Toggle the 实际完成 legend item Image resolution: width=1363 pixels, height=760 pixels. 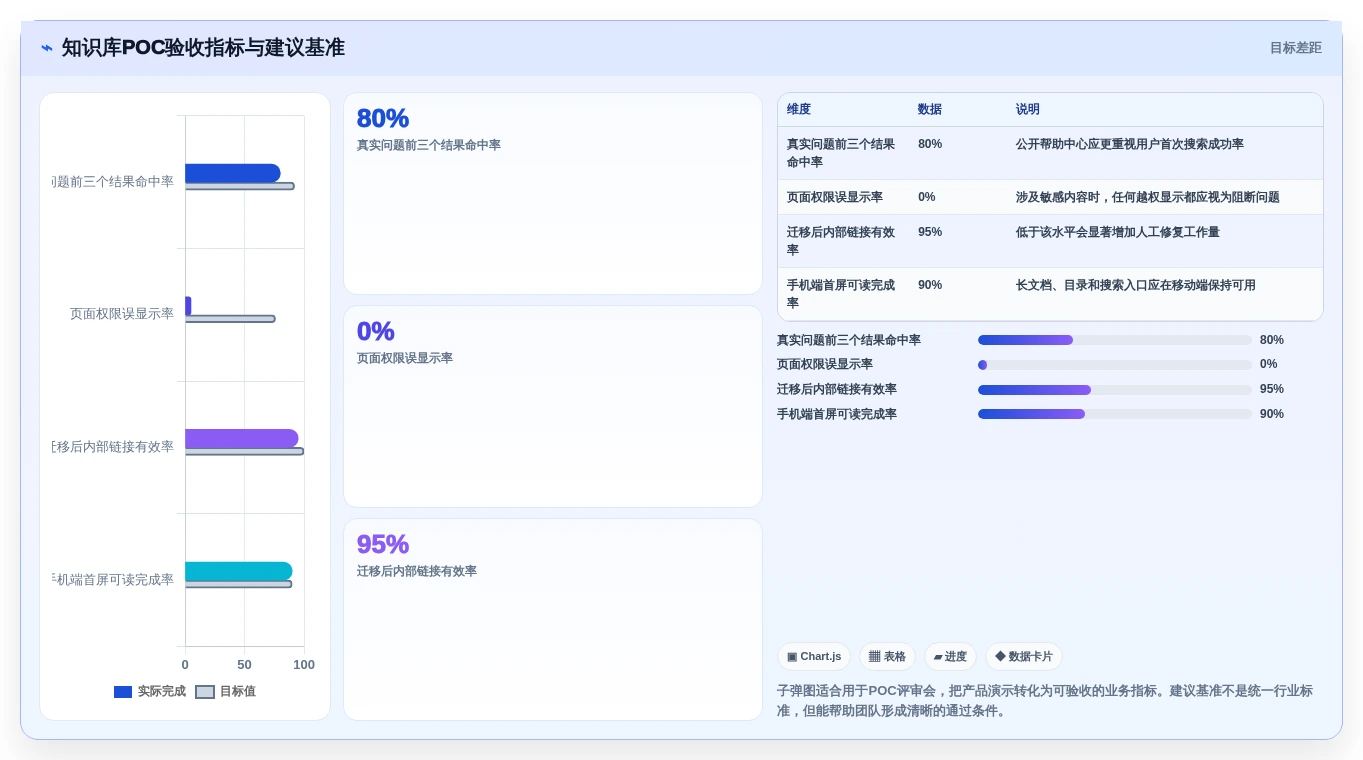tap(150, 691)
